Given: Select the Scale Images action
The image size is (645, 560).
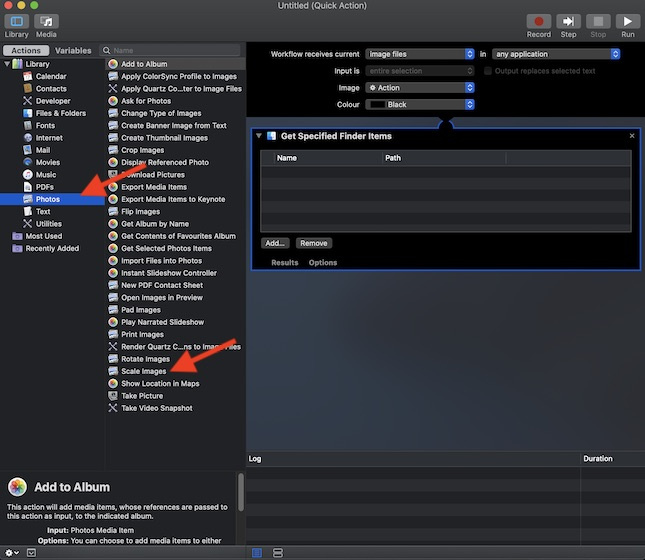Looking at the screenshot, I should pos(143,371).
